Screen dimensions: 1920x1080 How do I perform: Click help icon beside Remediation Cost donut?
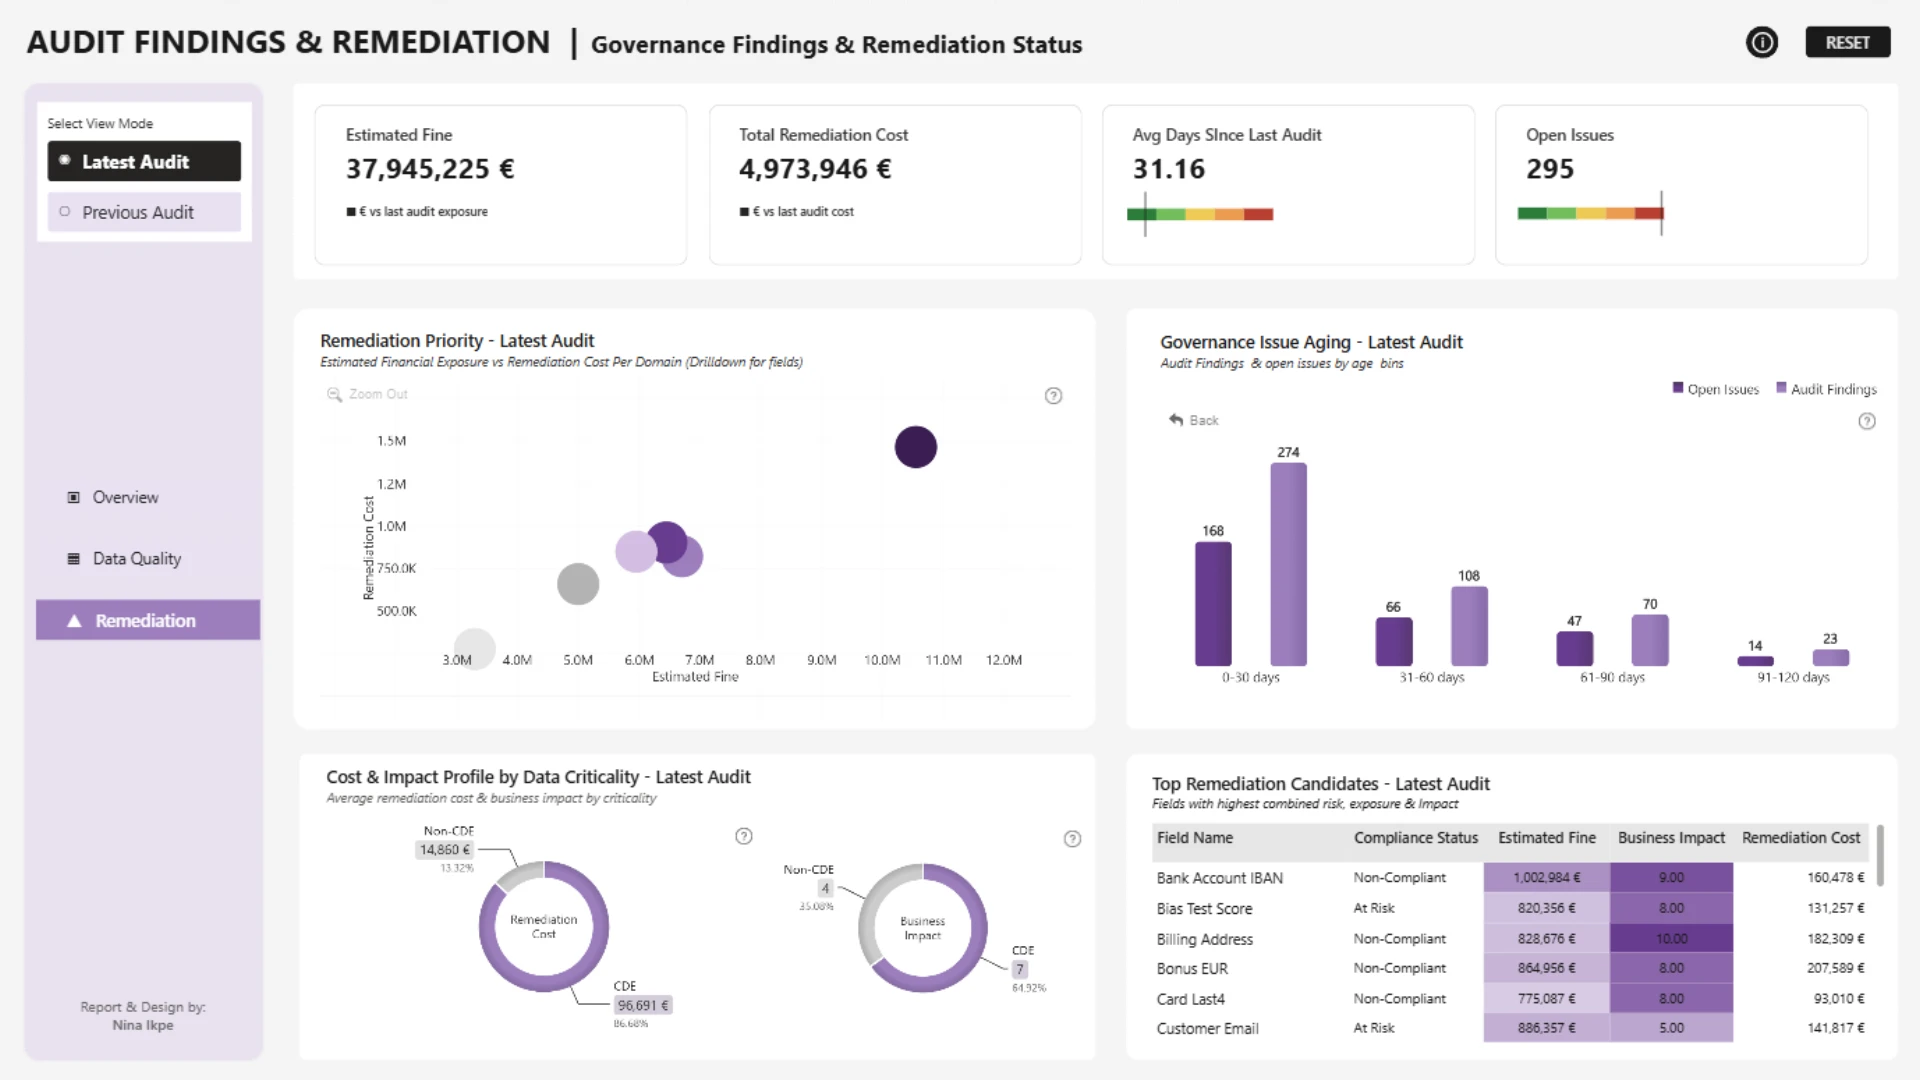click(744, 836)
